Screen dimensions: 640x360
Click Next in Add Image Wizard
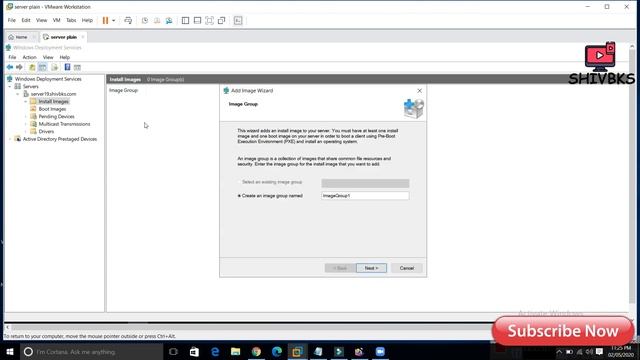(x=371, y=268)
